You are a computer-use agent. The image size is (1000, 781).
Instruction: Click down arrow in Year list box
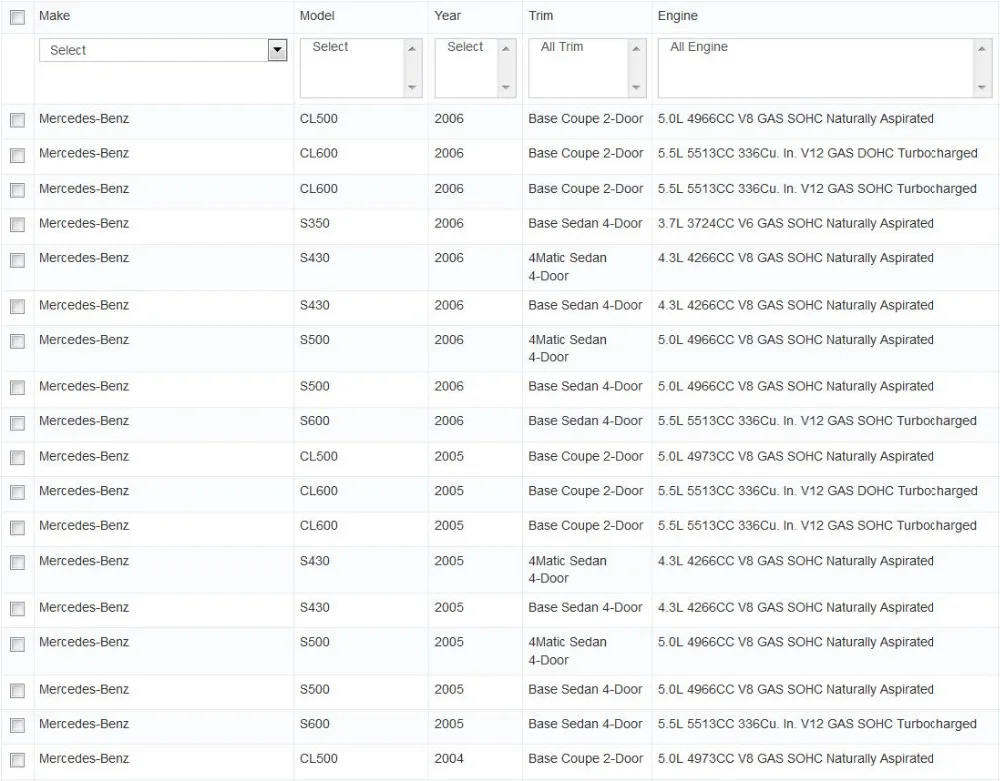pyautogui.click(x=506, y=87)
